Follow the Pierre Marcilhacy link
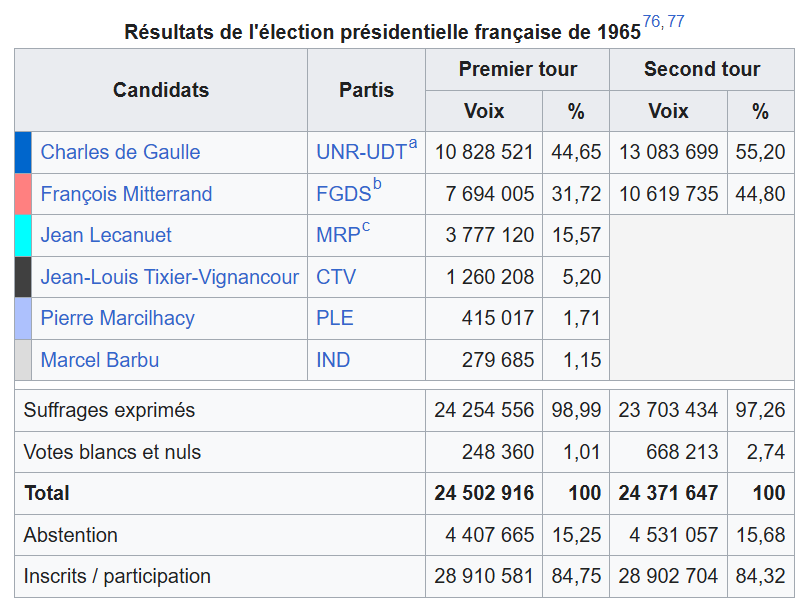 pos(117,318)
